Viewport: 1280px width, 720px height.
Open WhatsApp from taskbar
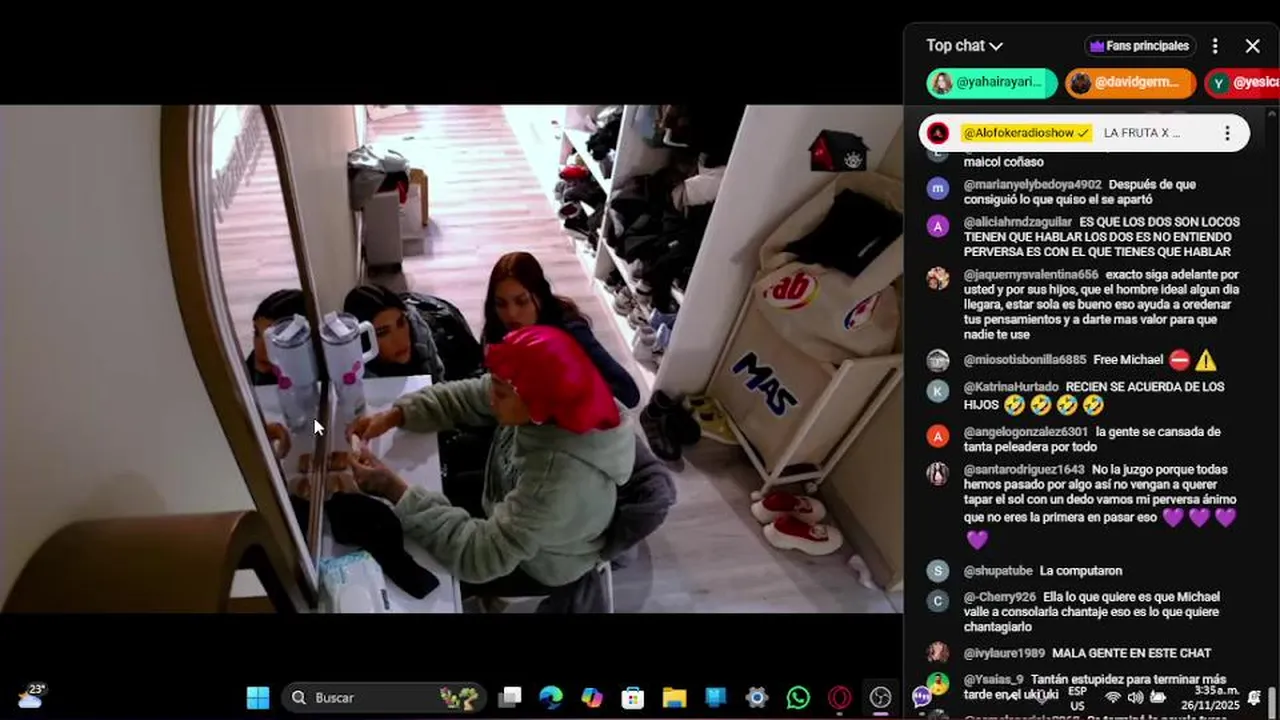798,697
